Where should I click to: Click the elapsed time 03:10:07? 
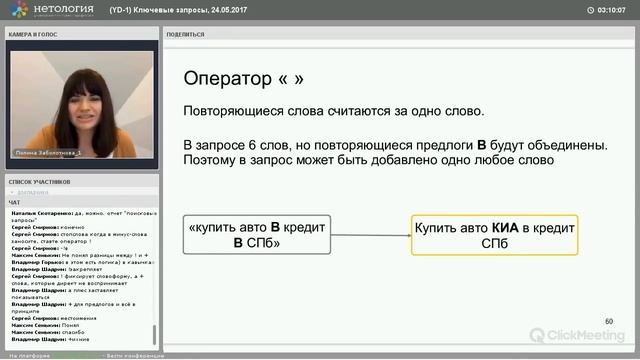611,10
